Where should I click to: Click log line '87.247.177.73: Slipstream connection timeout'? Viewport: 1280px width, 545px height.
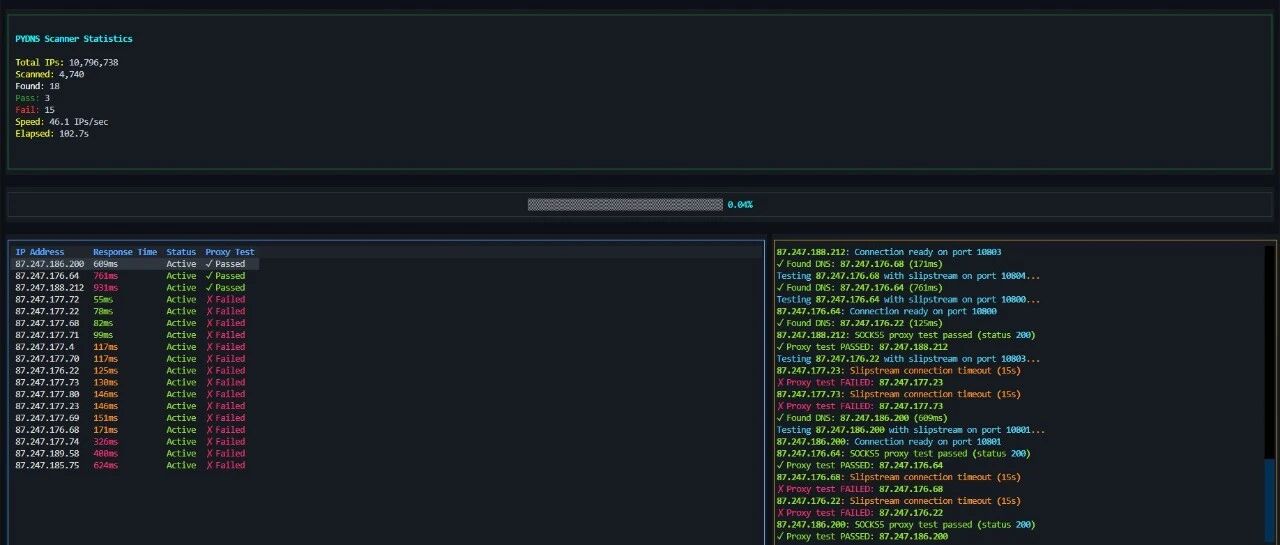click(898, 394)
